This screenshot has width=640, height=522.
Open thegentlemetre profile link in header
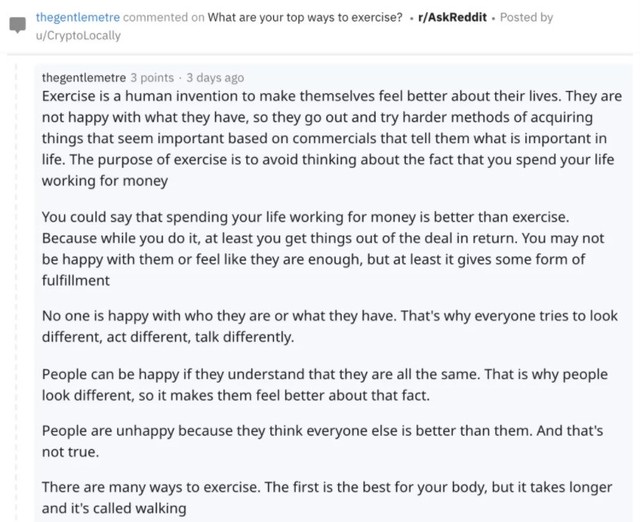coord(75,17)
